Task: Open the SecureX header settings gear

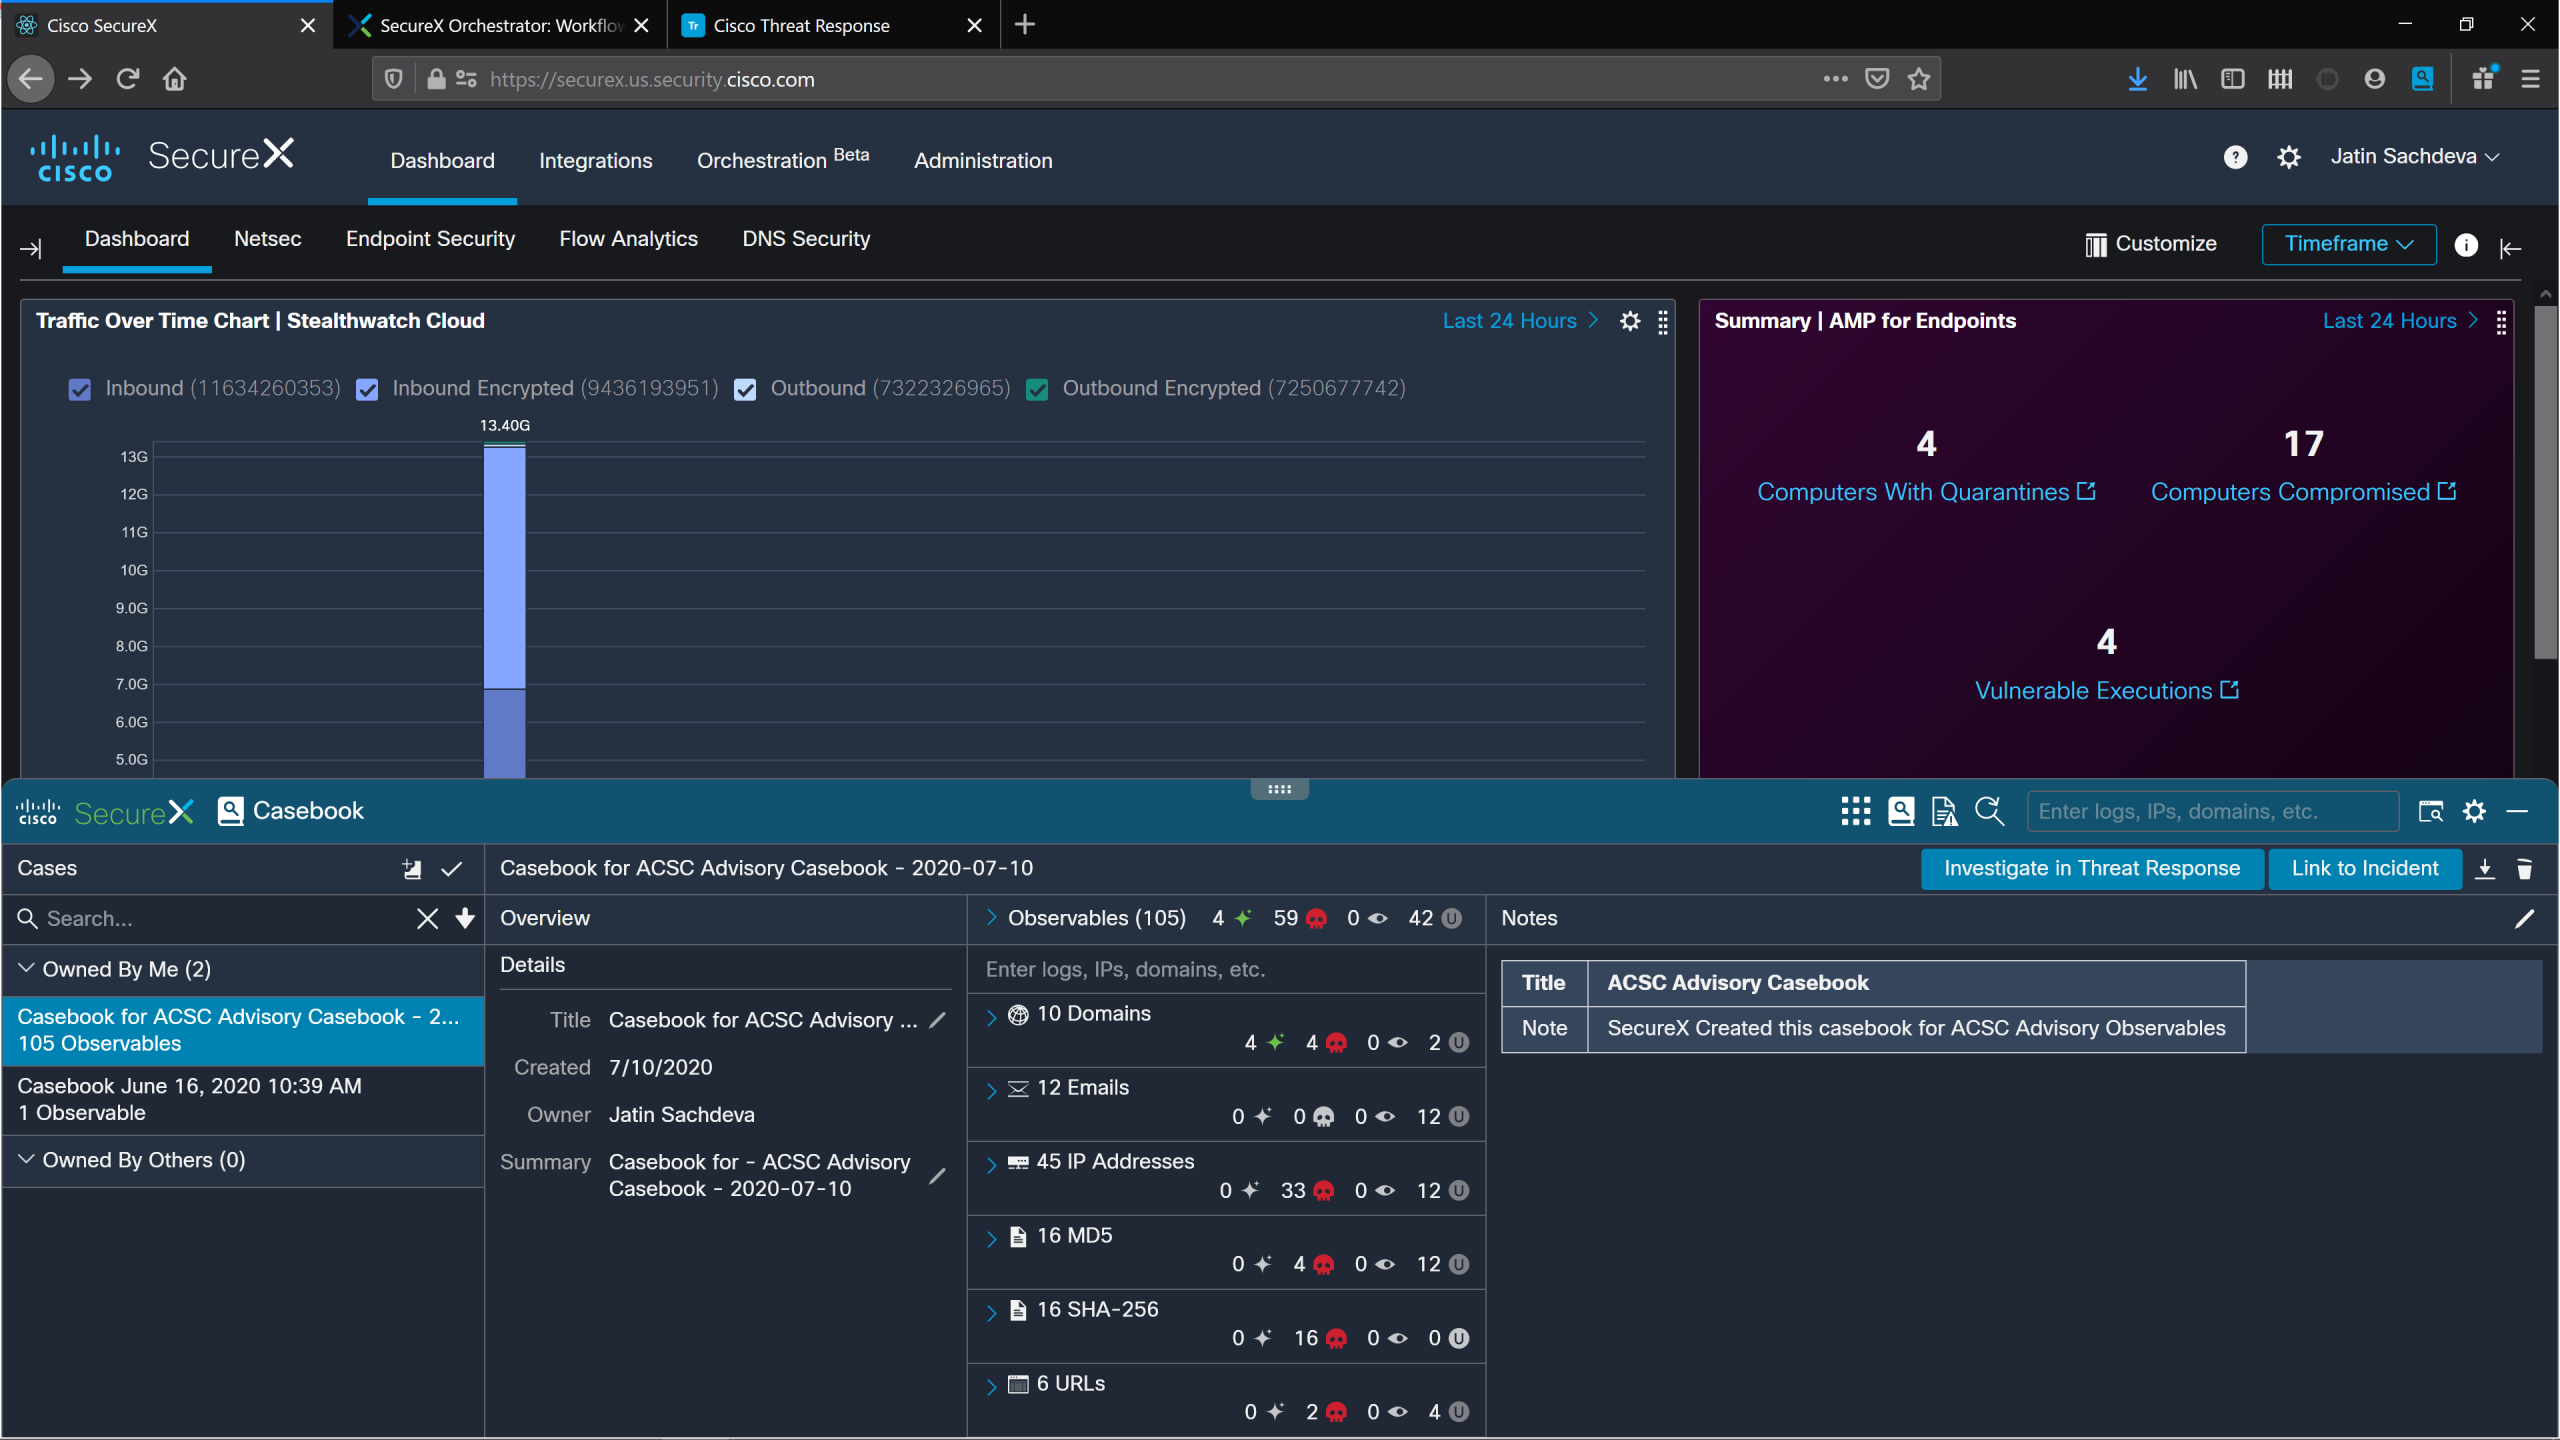Action: (x=2289, y=157)
